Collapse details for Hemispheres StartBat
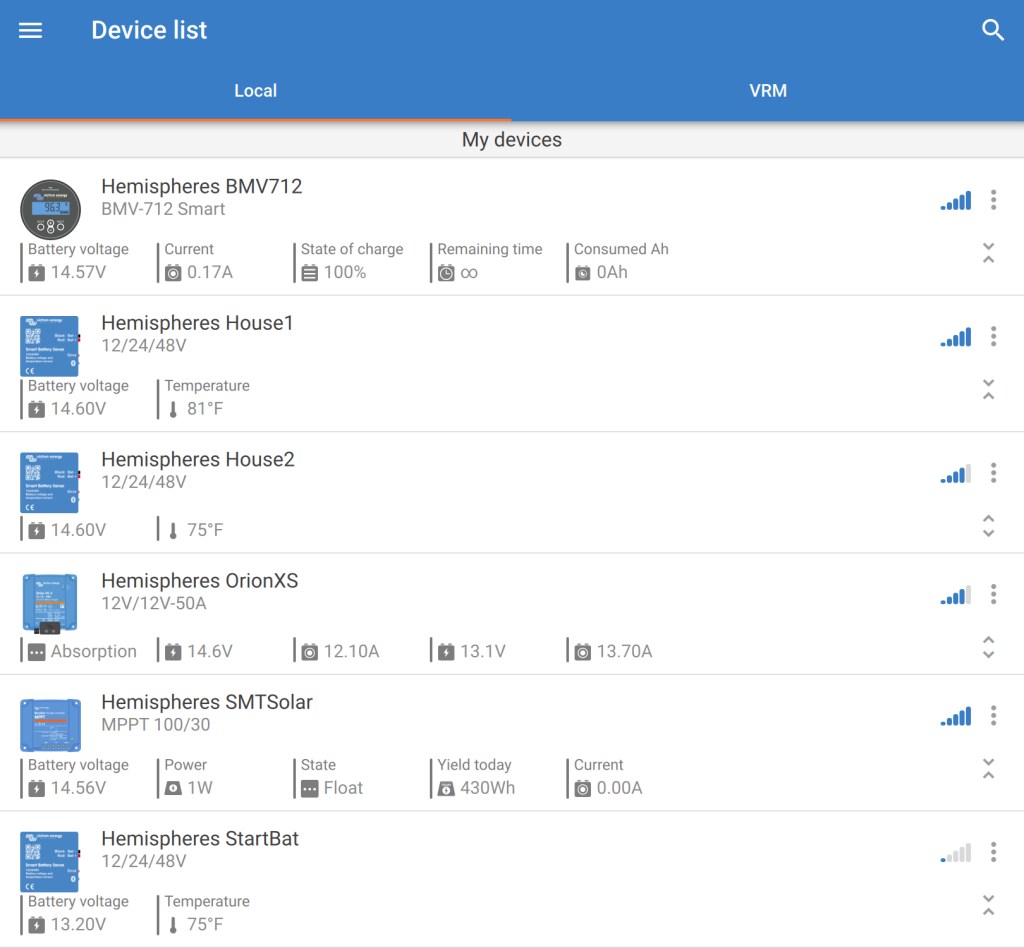The width and height of the screenshot is (1024, 948). tap(988, 906)
